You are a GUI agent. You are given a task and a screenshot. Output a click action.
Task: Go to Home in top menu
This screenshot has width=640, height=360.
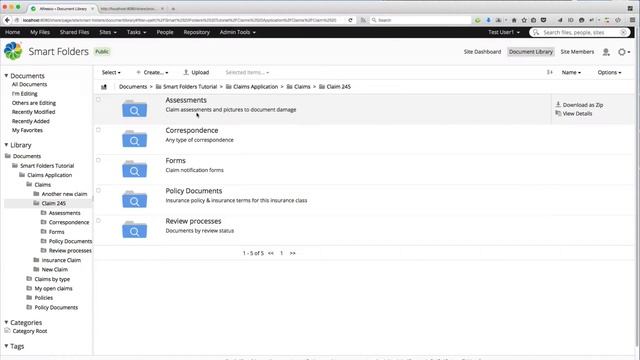coord(12,32)
